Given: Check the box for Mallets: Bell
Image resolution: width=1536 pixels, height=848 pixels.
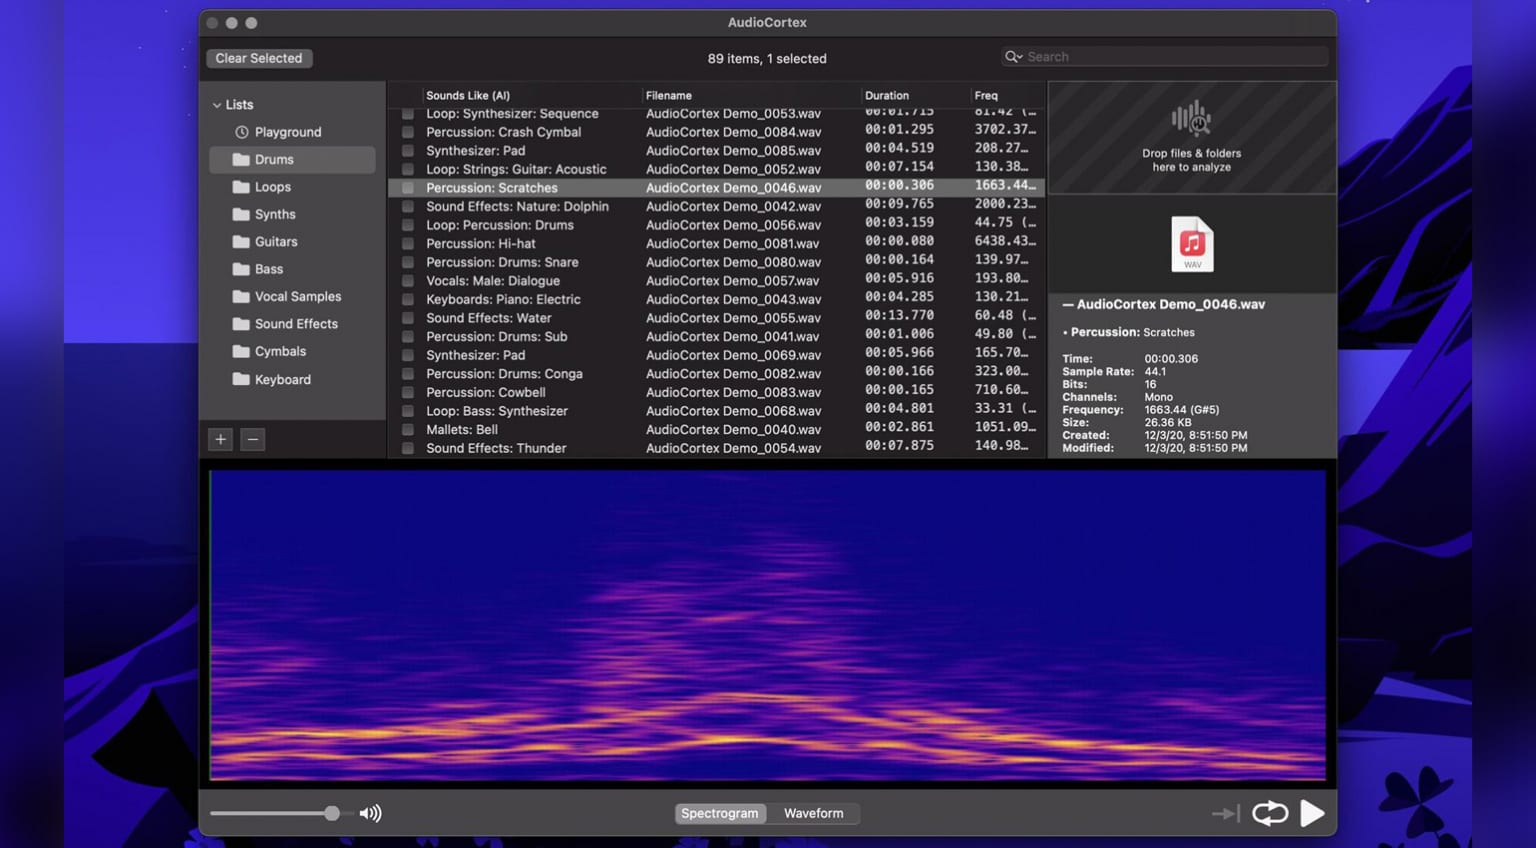Looking at the screenshot, I should [408, 430].
